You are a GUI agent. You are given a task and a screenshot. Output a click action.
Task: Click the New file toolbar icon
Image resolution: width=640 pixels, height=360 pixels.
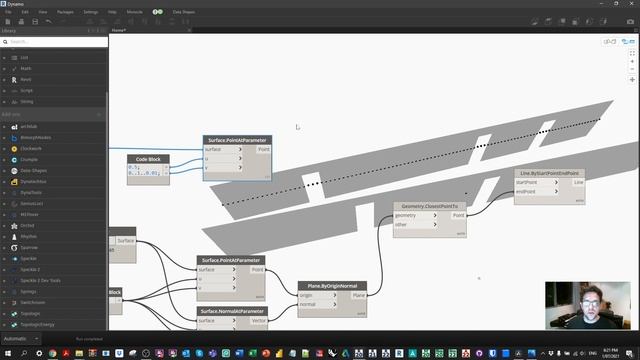point(8,22)
